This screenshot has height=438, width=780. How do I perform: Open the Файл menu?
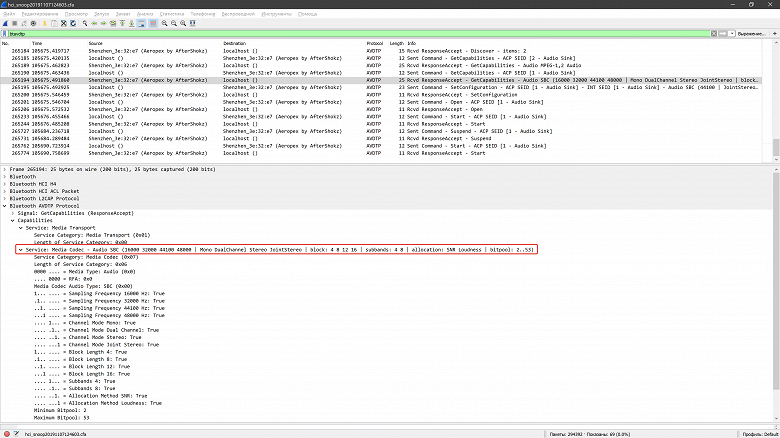9,14
